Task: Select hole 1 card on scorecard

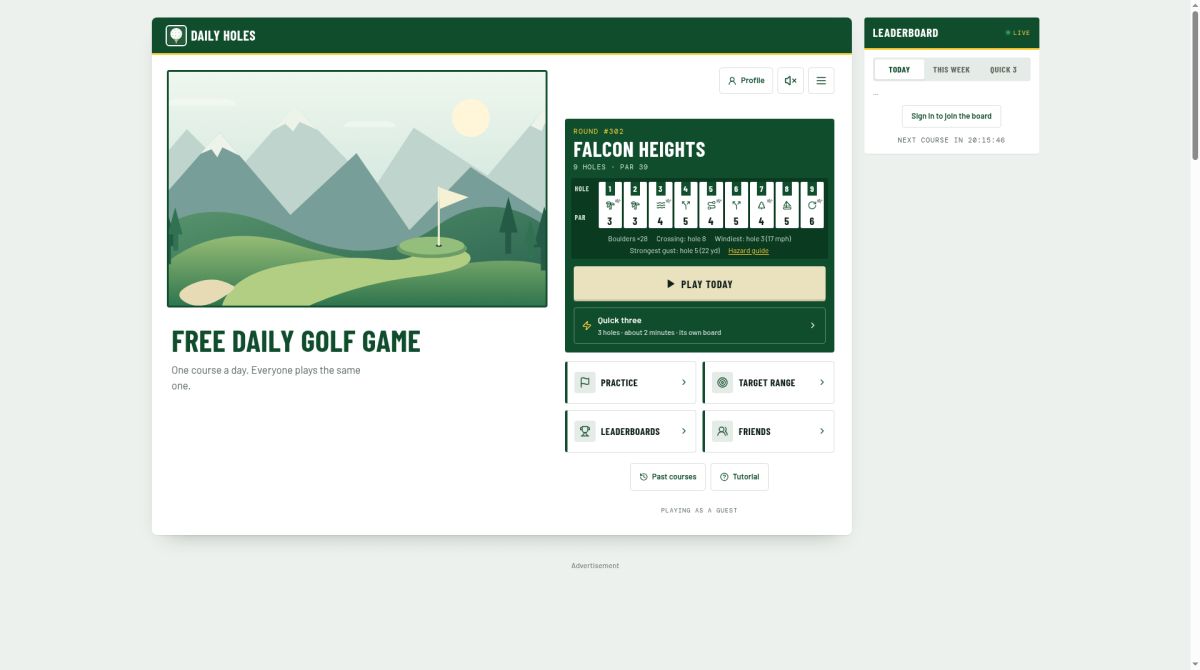Action: click(x=610, y=205)
